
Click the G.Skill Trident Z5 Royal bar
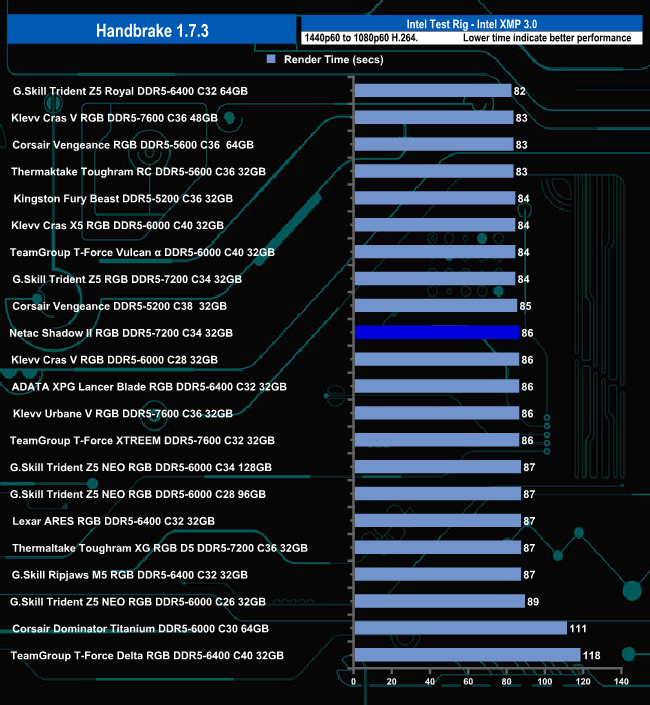[433, 90]
